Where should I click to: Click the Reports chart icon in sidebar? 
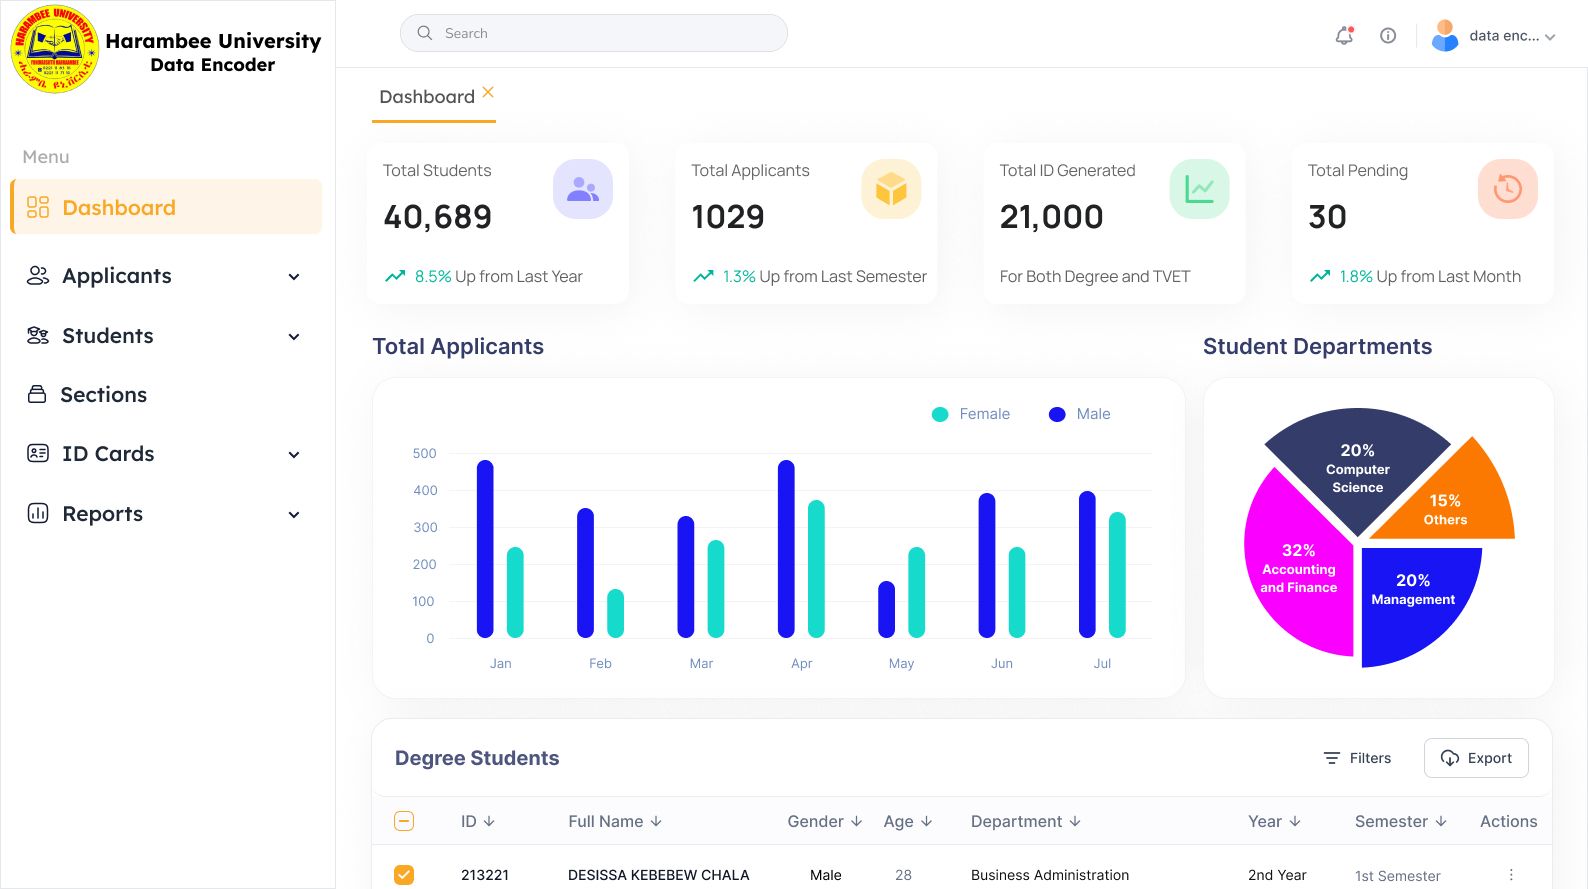38,513
